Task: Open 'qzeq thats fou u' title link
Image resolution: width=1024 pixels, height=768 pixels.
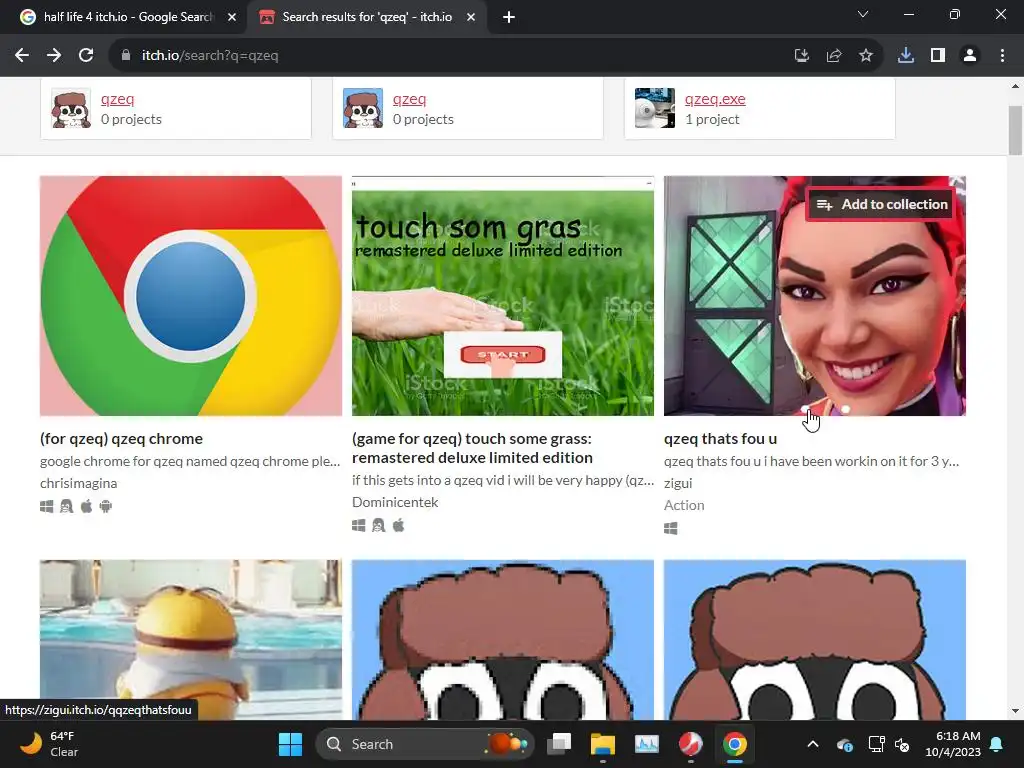Action: pyautogui.click(x=720, y=439)
